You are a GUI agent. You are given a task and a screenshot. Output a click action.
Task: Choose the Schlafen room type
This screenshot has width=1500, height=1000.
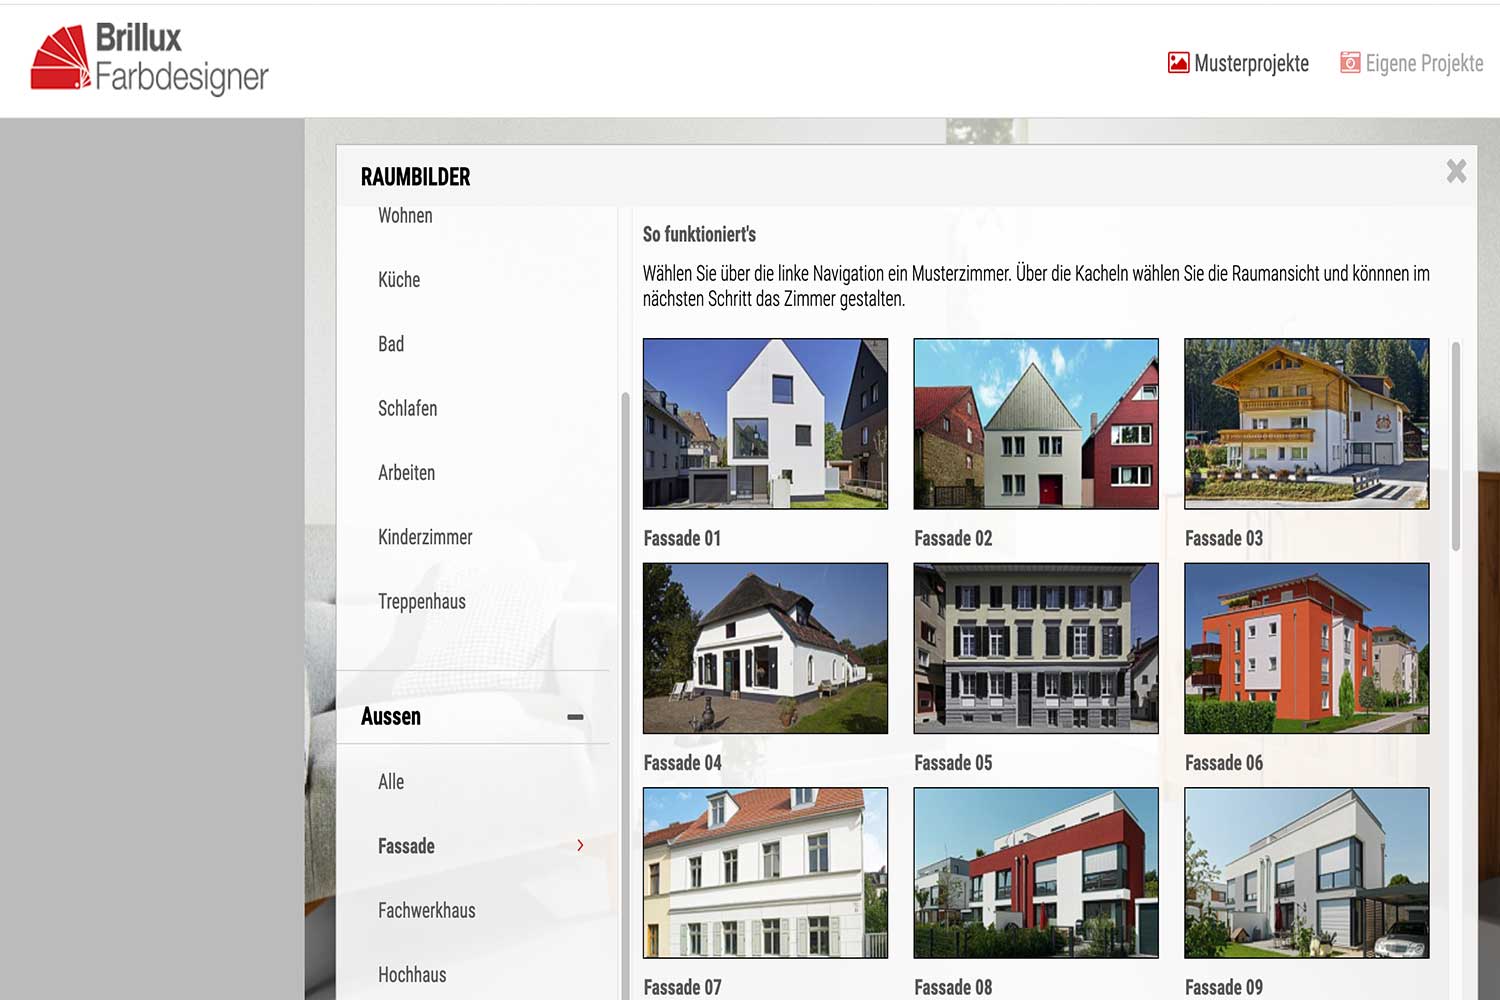click(407, 408)
